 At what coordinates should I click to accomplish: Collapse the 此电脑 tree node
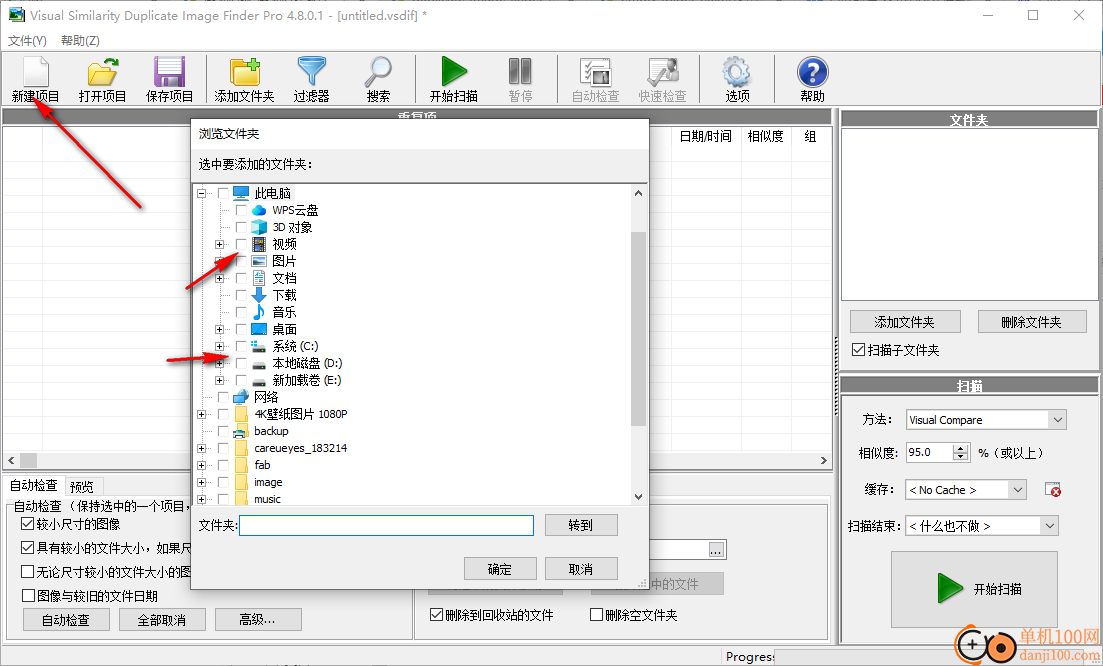(202, 193)
